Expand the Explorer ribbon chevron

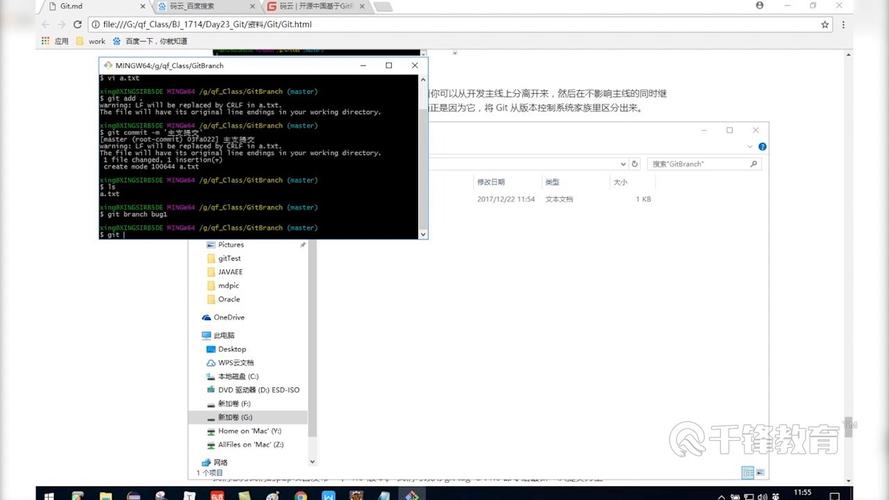pos(750,147)
